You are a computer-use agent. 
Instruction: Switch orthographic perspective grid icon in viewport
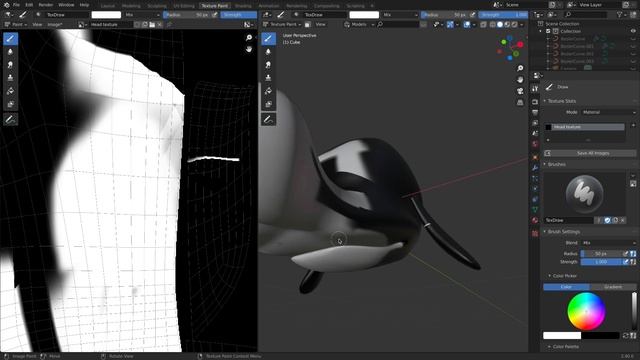520,102
